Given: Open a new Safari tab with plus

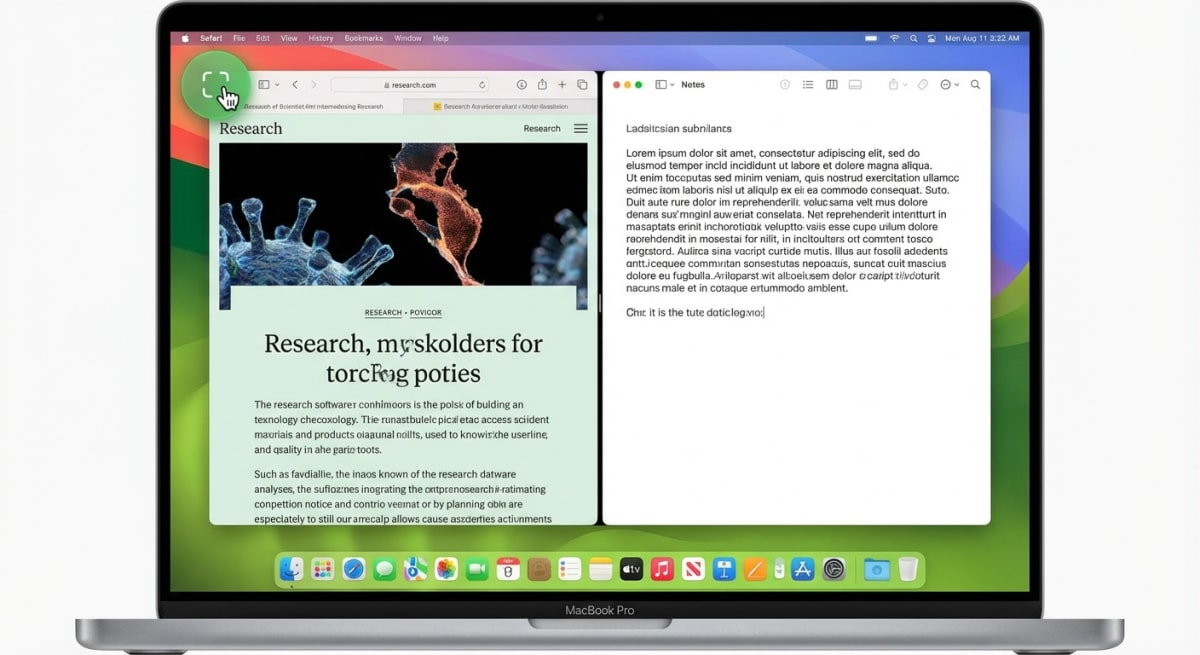Looking at the screenshot, I should coord(562,85).
